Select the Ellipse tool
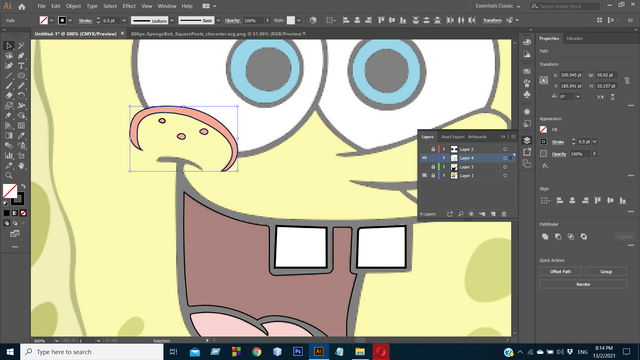 click(21, 76)
